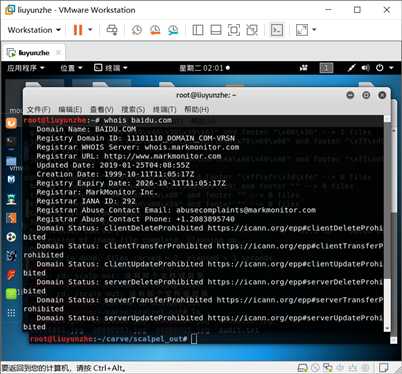402x374 pixels.
Task: Open the 位置 places menu
Action: coord(71,68)
